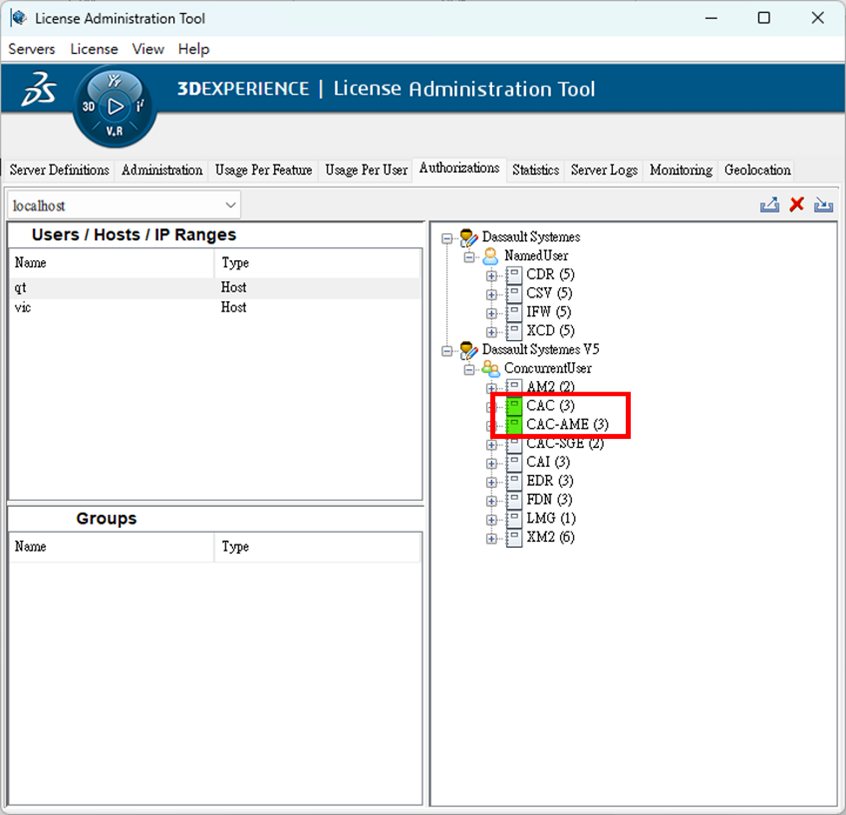Viewport: 846px width, 815px height.
Task: Click the first Dassault Systemes editor icon
Action: 468,238
